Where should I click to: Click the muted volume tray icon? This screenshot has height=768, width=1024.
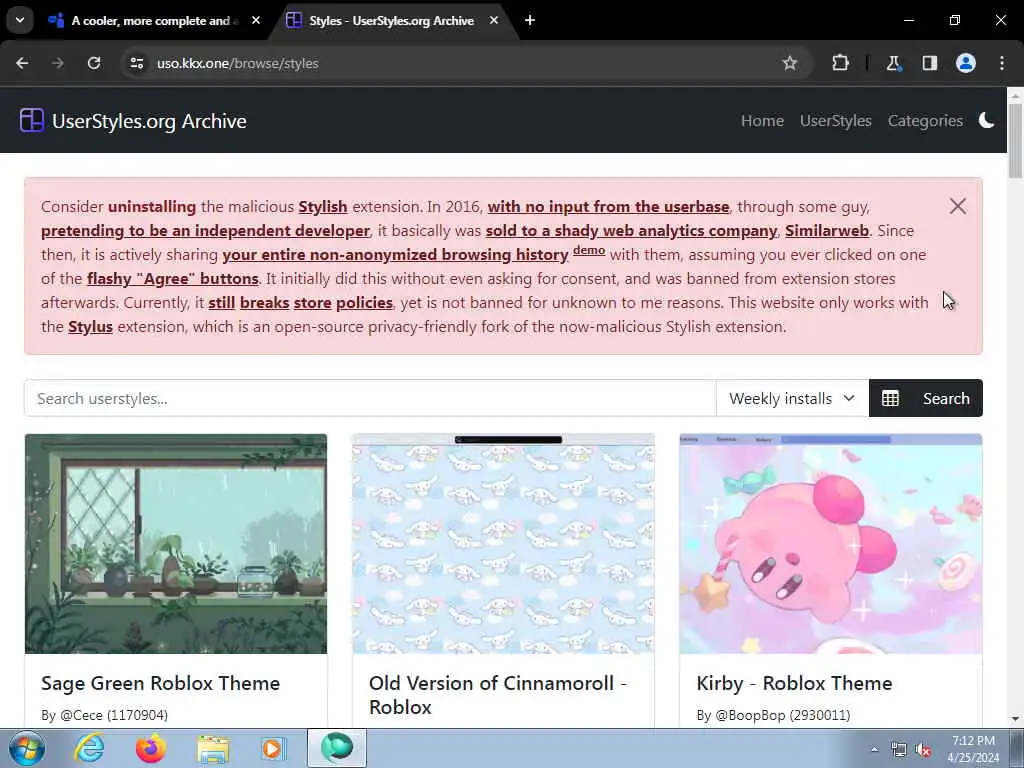pos(923,749)
